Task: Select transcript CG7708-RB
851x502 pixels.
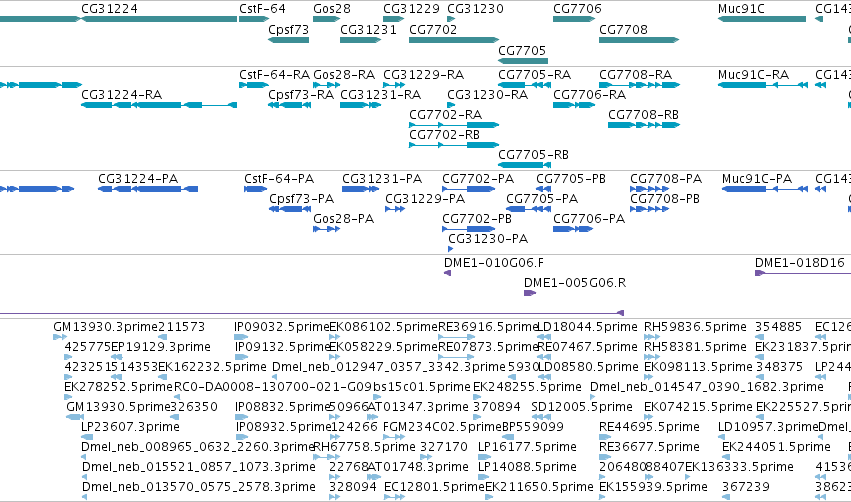Action: click(x=644, y=125)
